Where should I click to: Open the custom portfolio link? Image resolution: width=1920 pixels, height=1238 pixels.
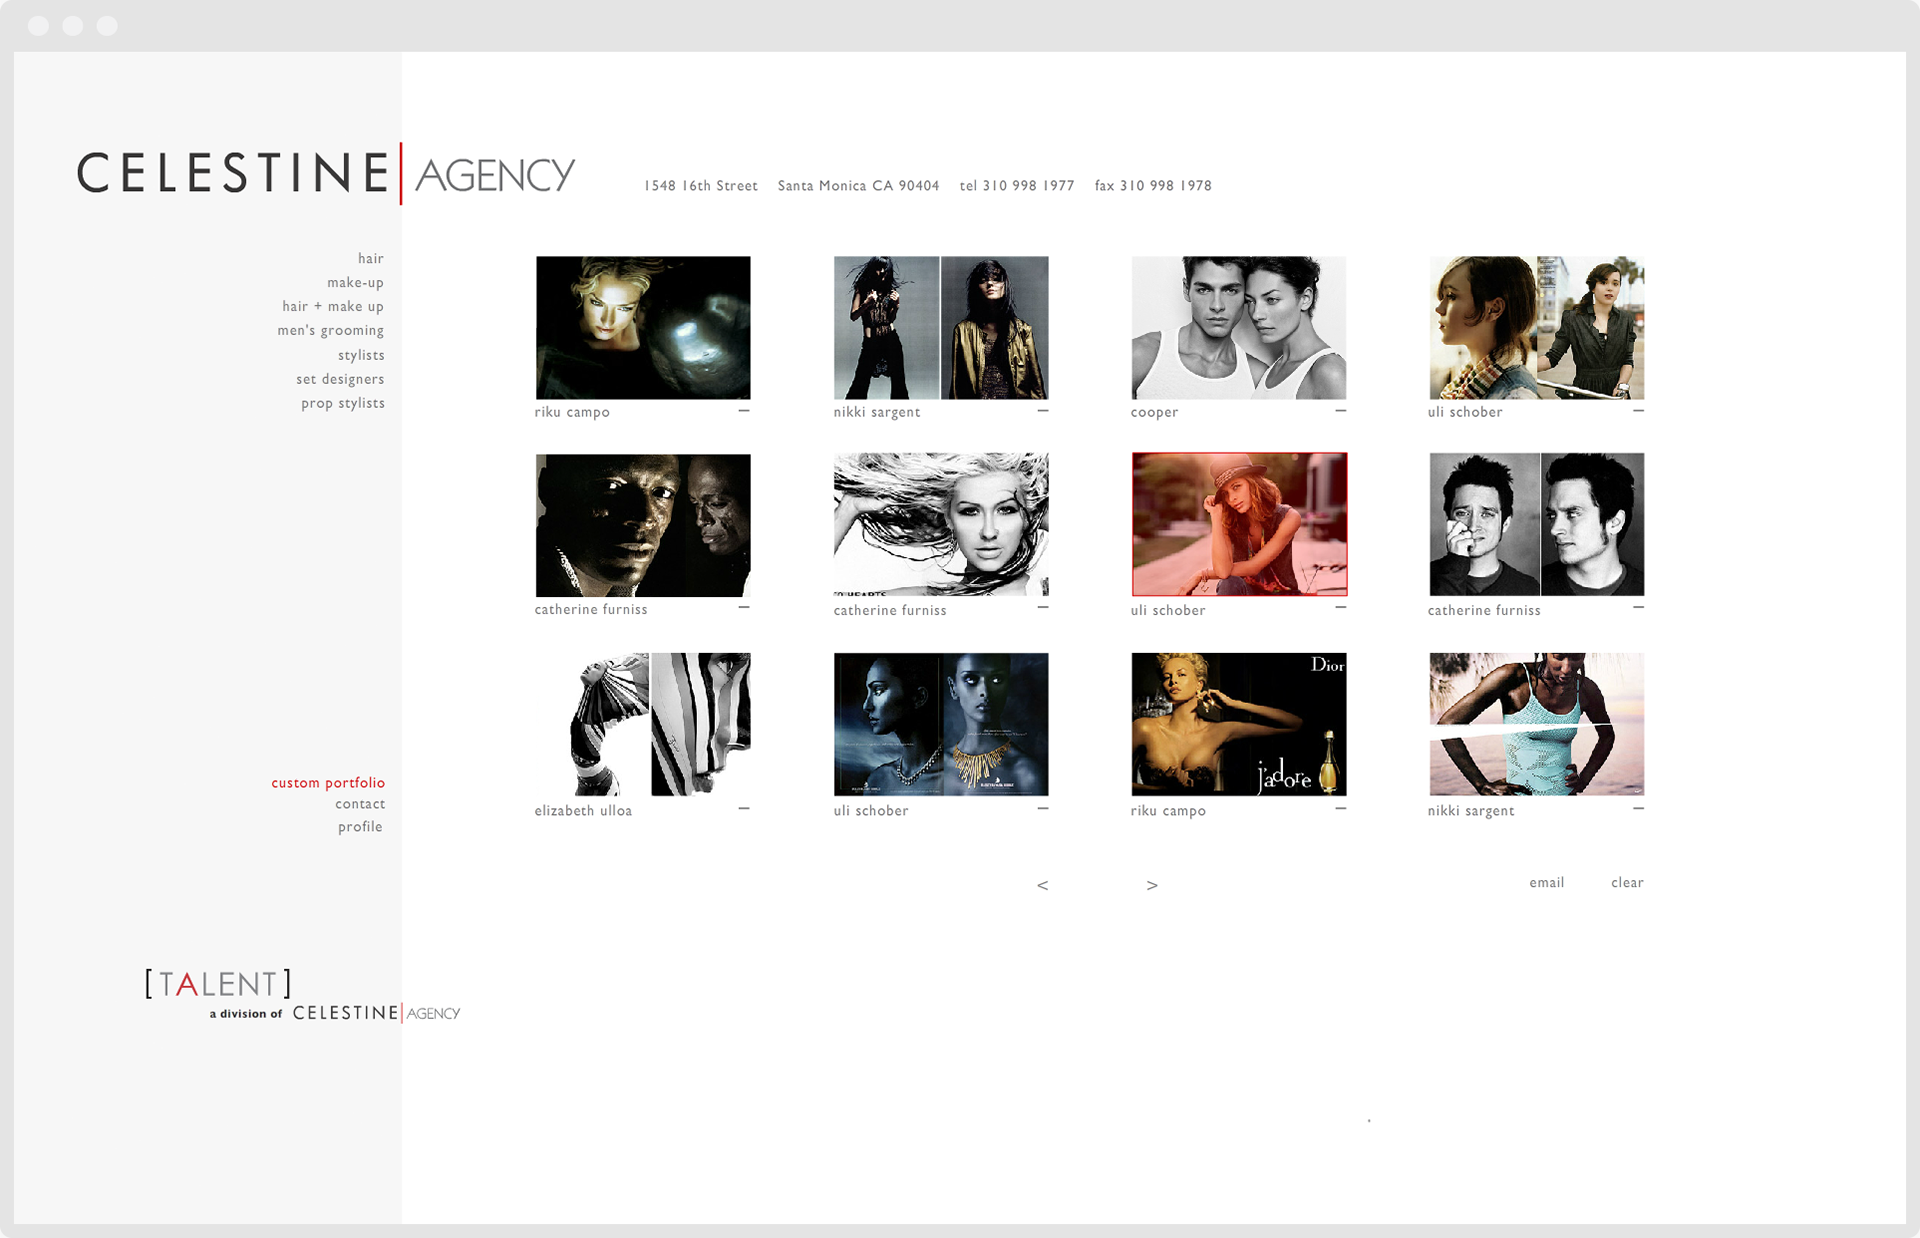click(328, 783)
